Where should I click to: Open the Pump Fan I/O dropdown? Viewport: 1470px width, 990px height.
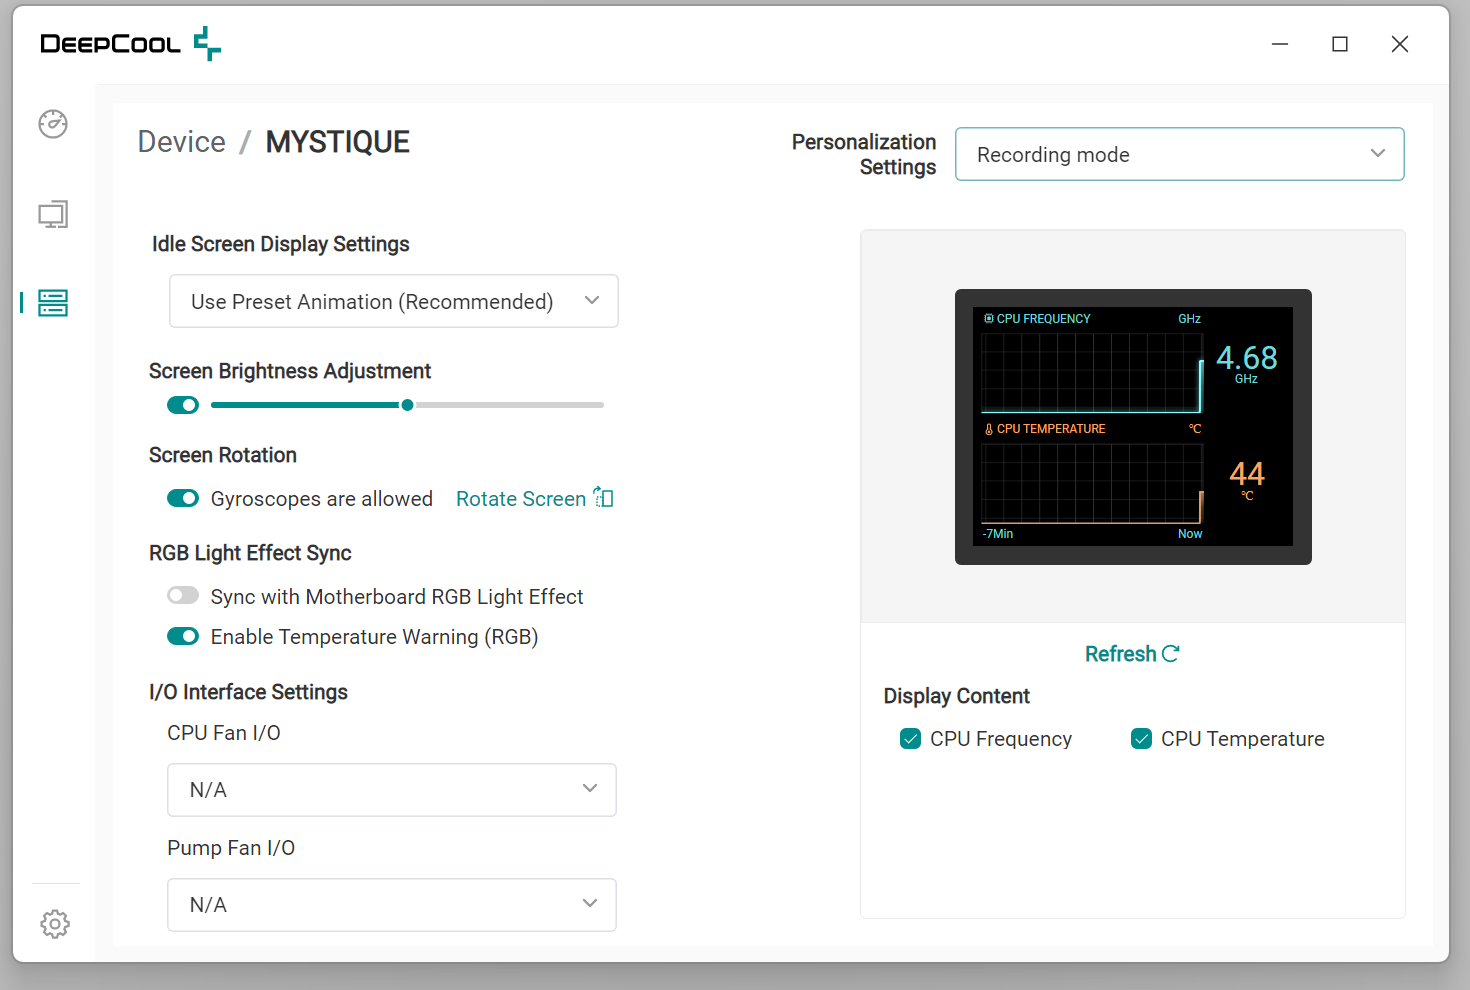pos(391,905)
